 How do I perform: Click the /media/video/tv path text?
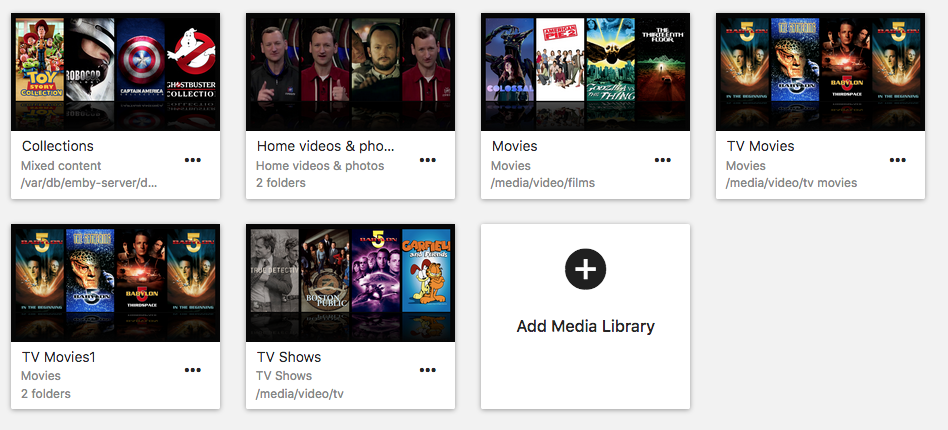click(x=300, y=394)
